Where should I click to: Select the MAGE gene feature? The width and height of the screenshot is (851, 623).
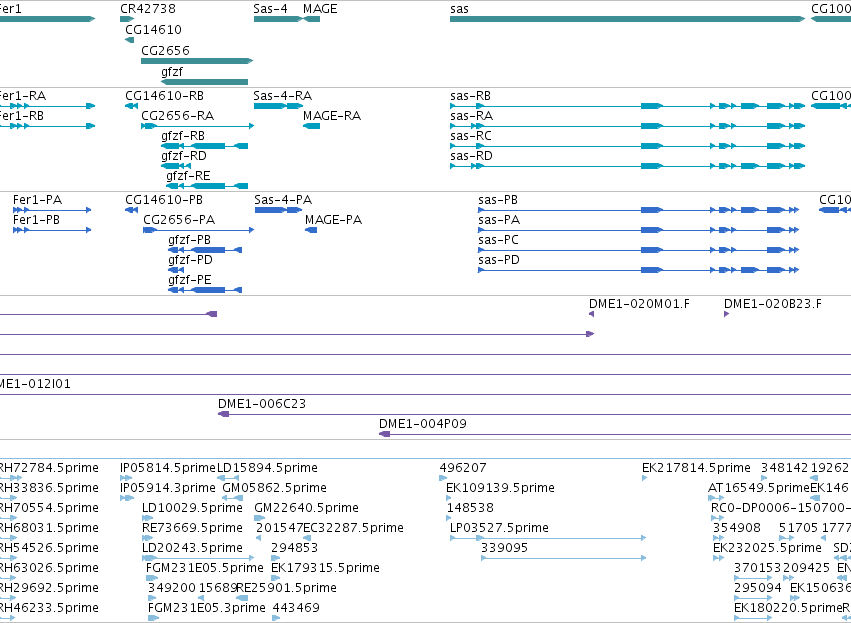click(312, 19)
